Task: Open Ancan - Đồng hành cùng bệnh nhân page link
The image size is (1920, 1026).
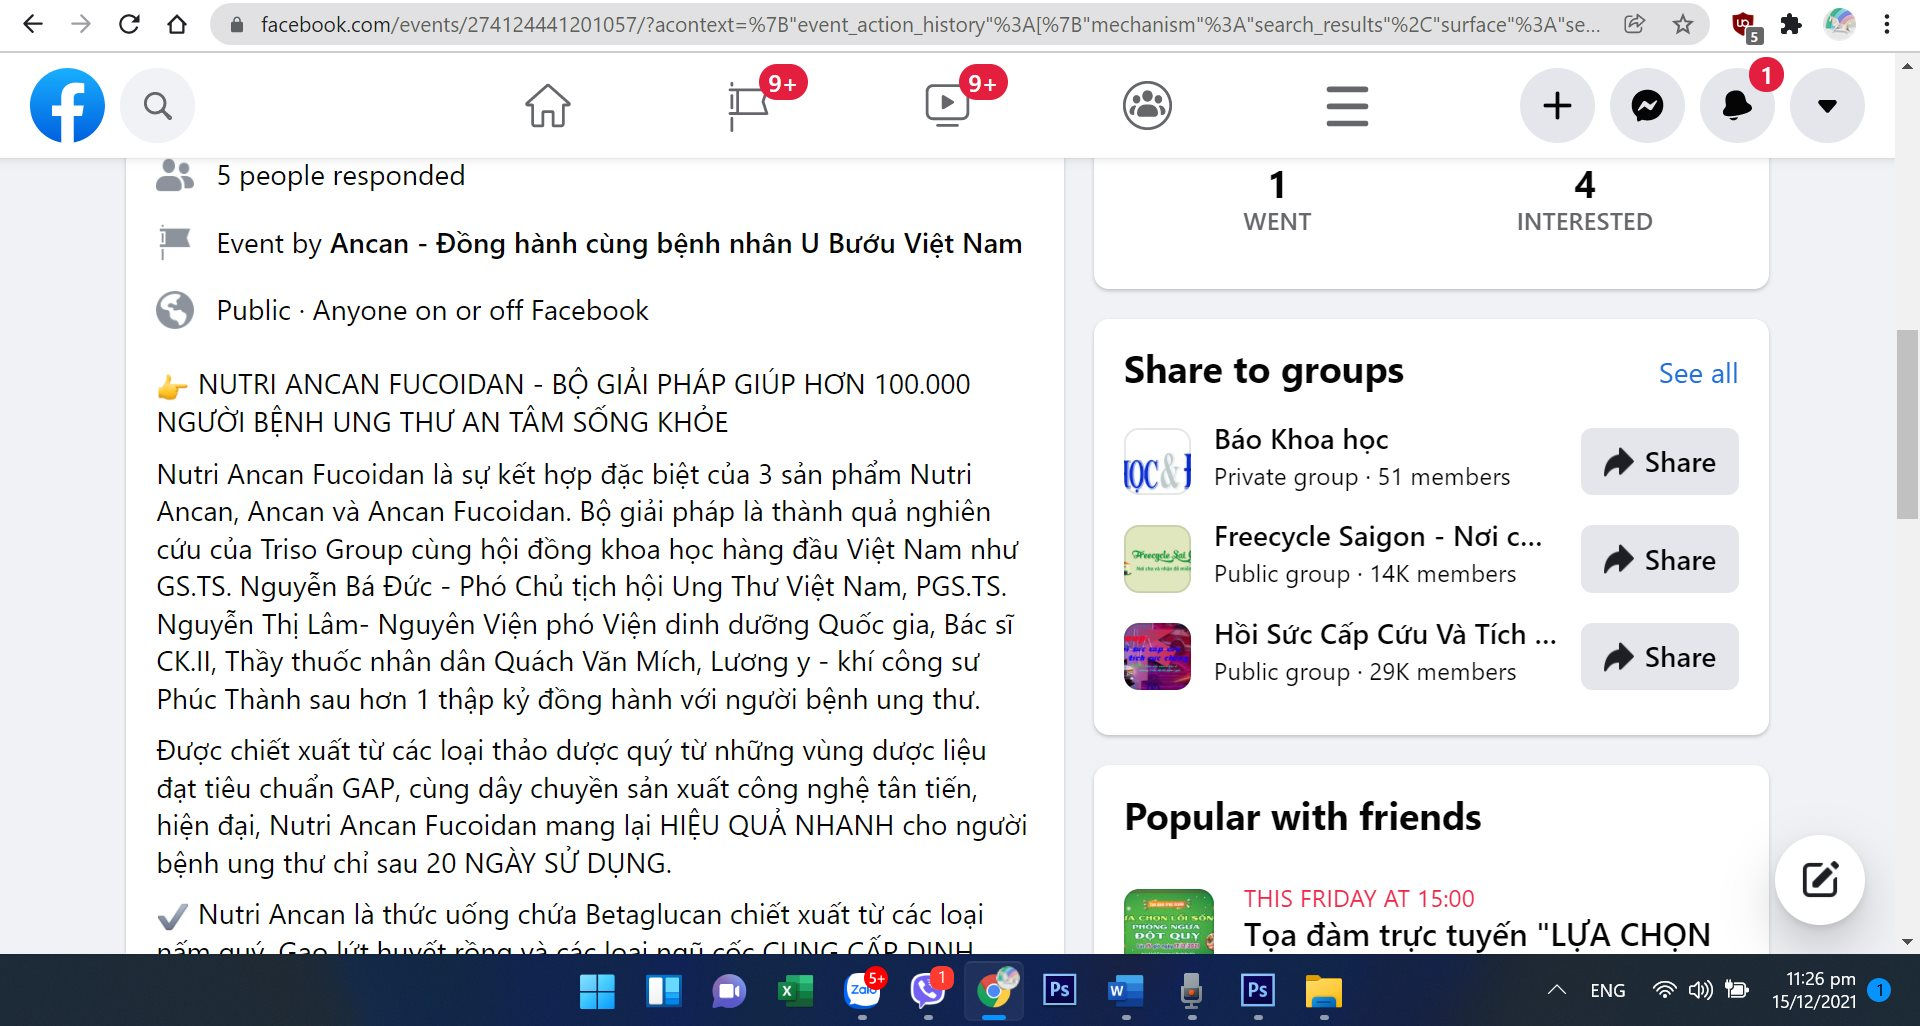Action: coord(676,244)
